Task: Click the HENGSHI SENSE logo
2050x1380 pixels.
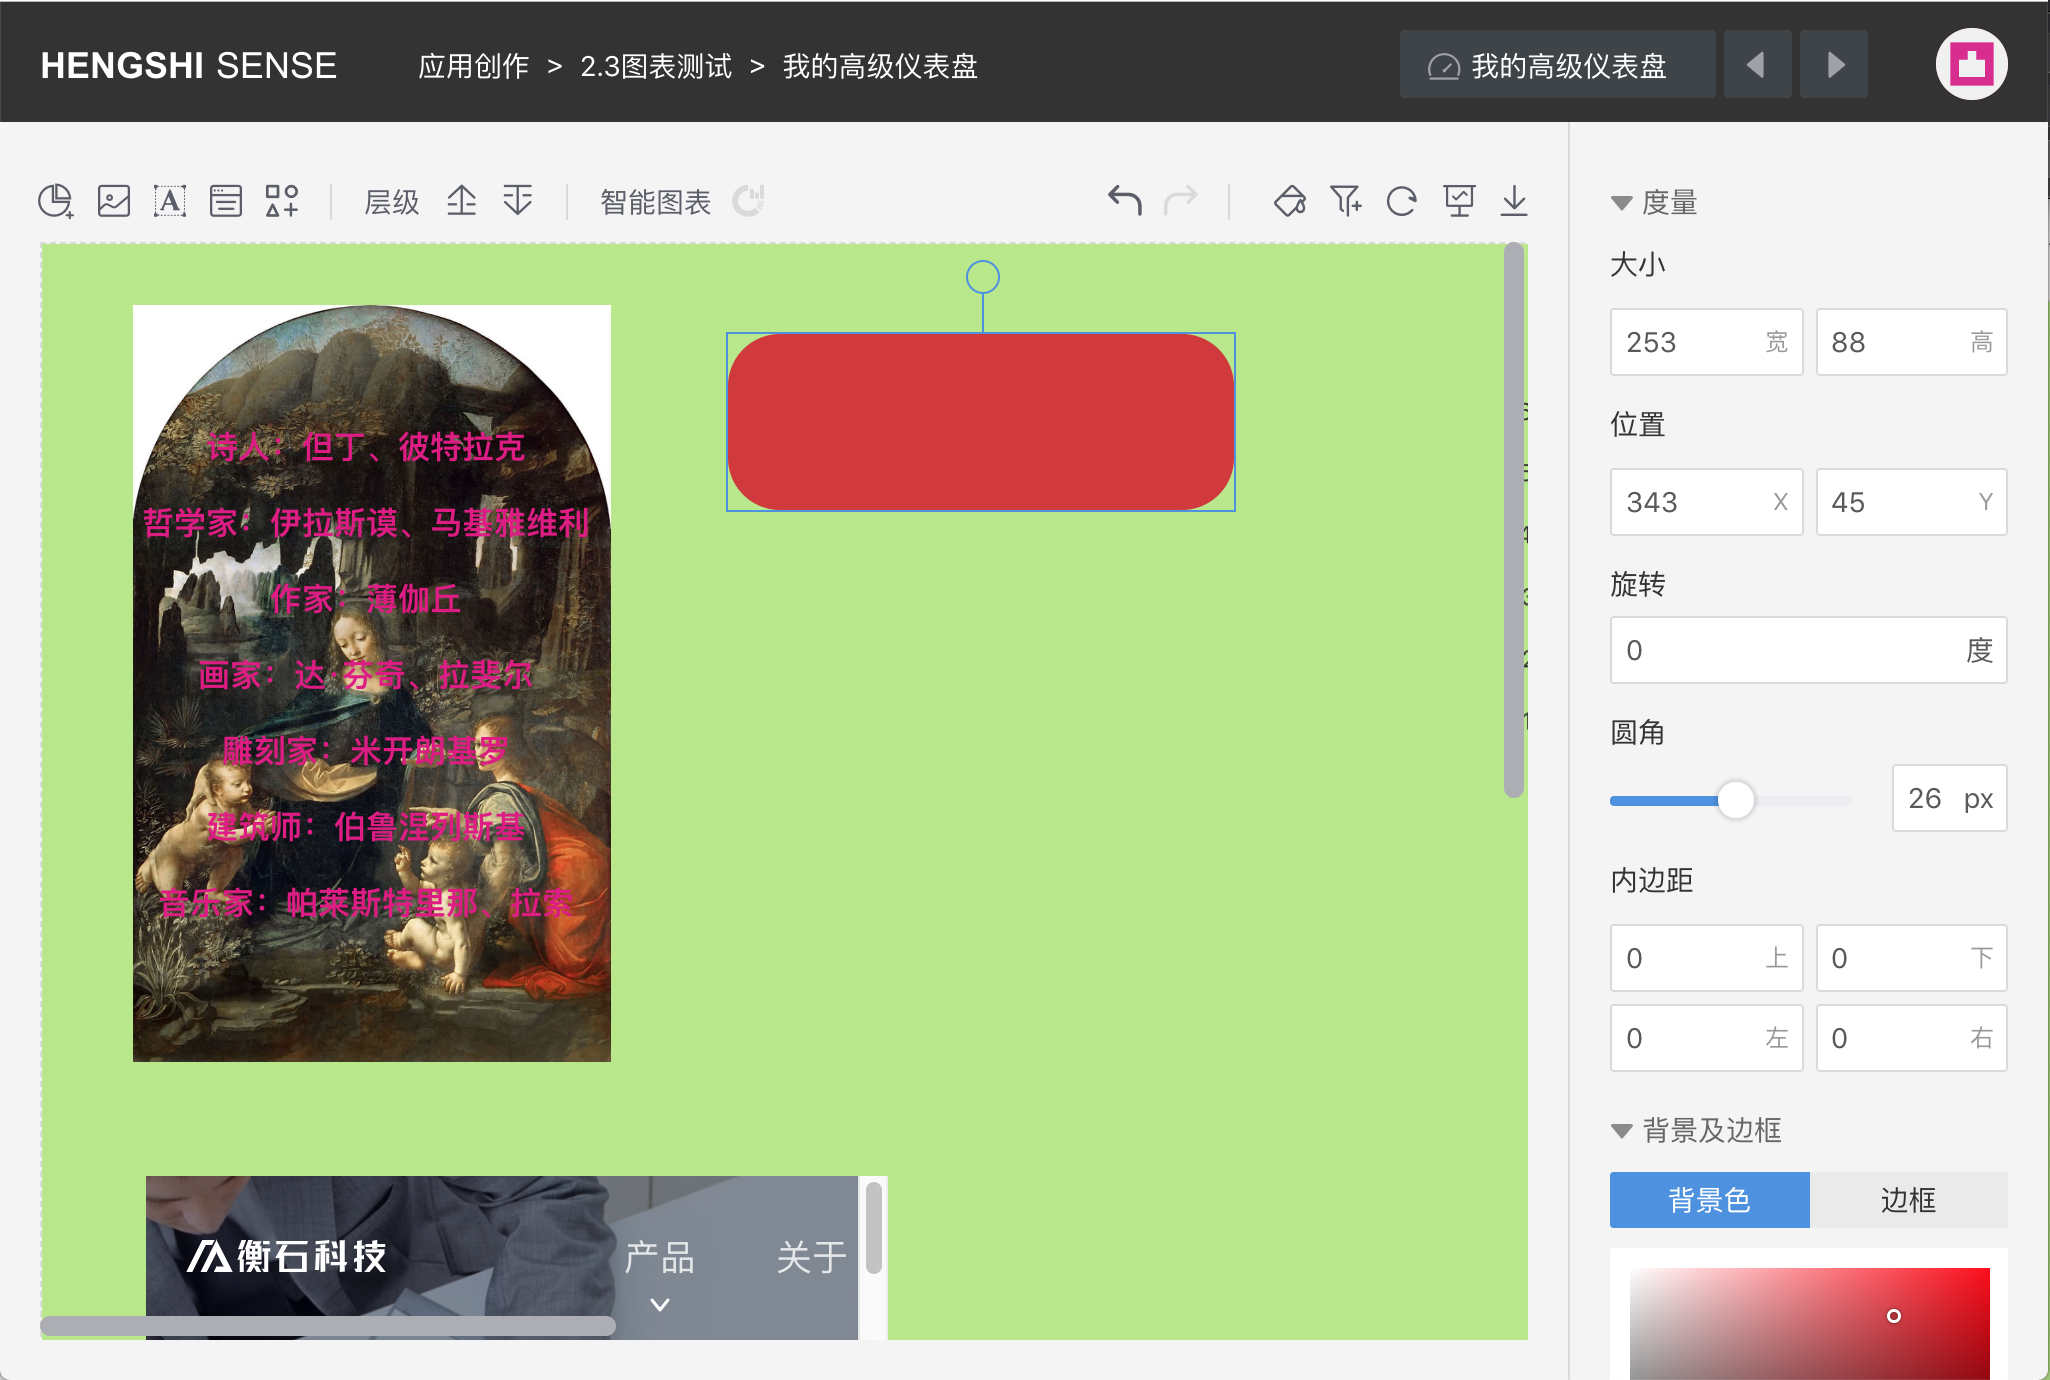Action: tap(189, 66)
